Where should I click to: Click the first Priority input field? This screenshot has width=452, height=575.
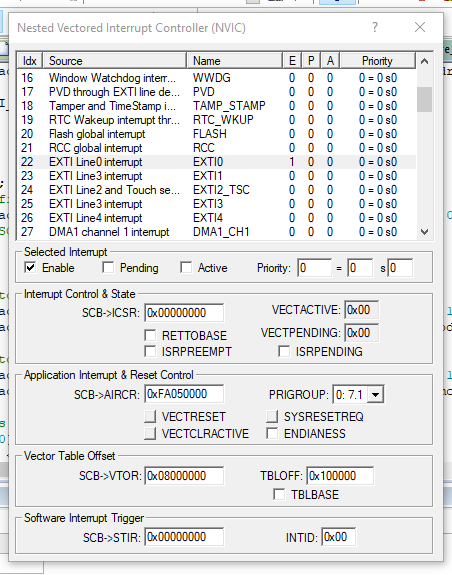(x=315, y=268)
